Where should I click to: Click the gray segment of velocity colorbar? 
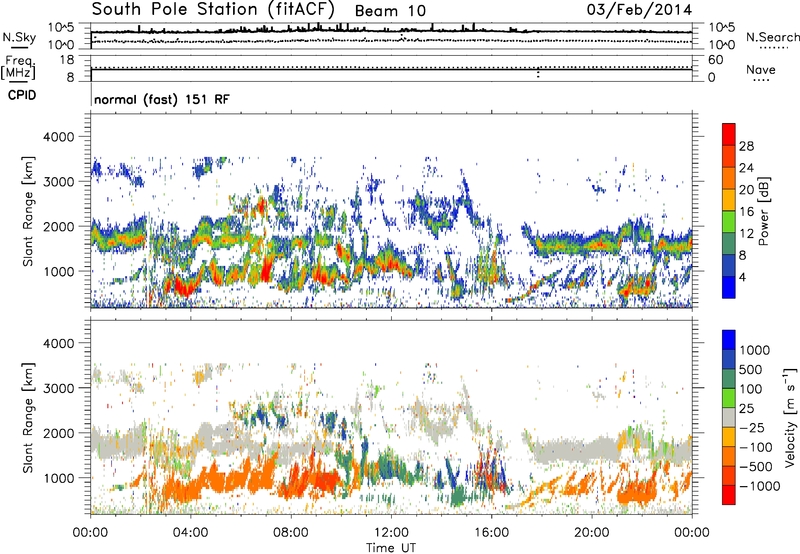pyautogui.click(x=729, y=417)
